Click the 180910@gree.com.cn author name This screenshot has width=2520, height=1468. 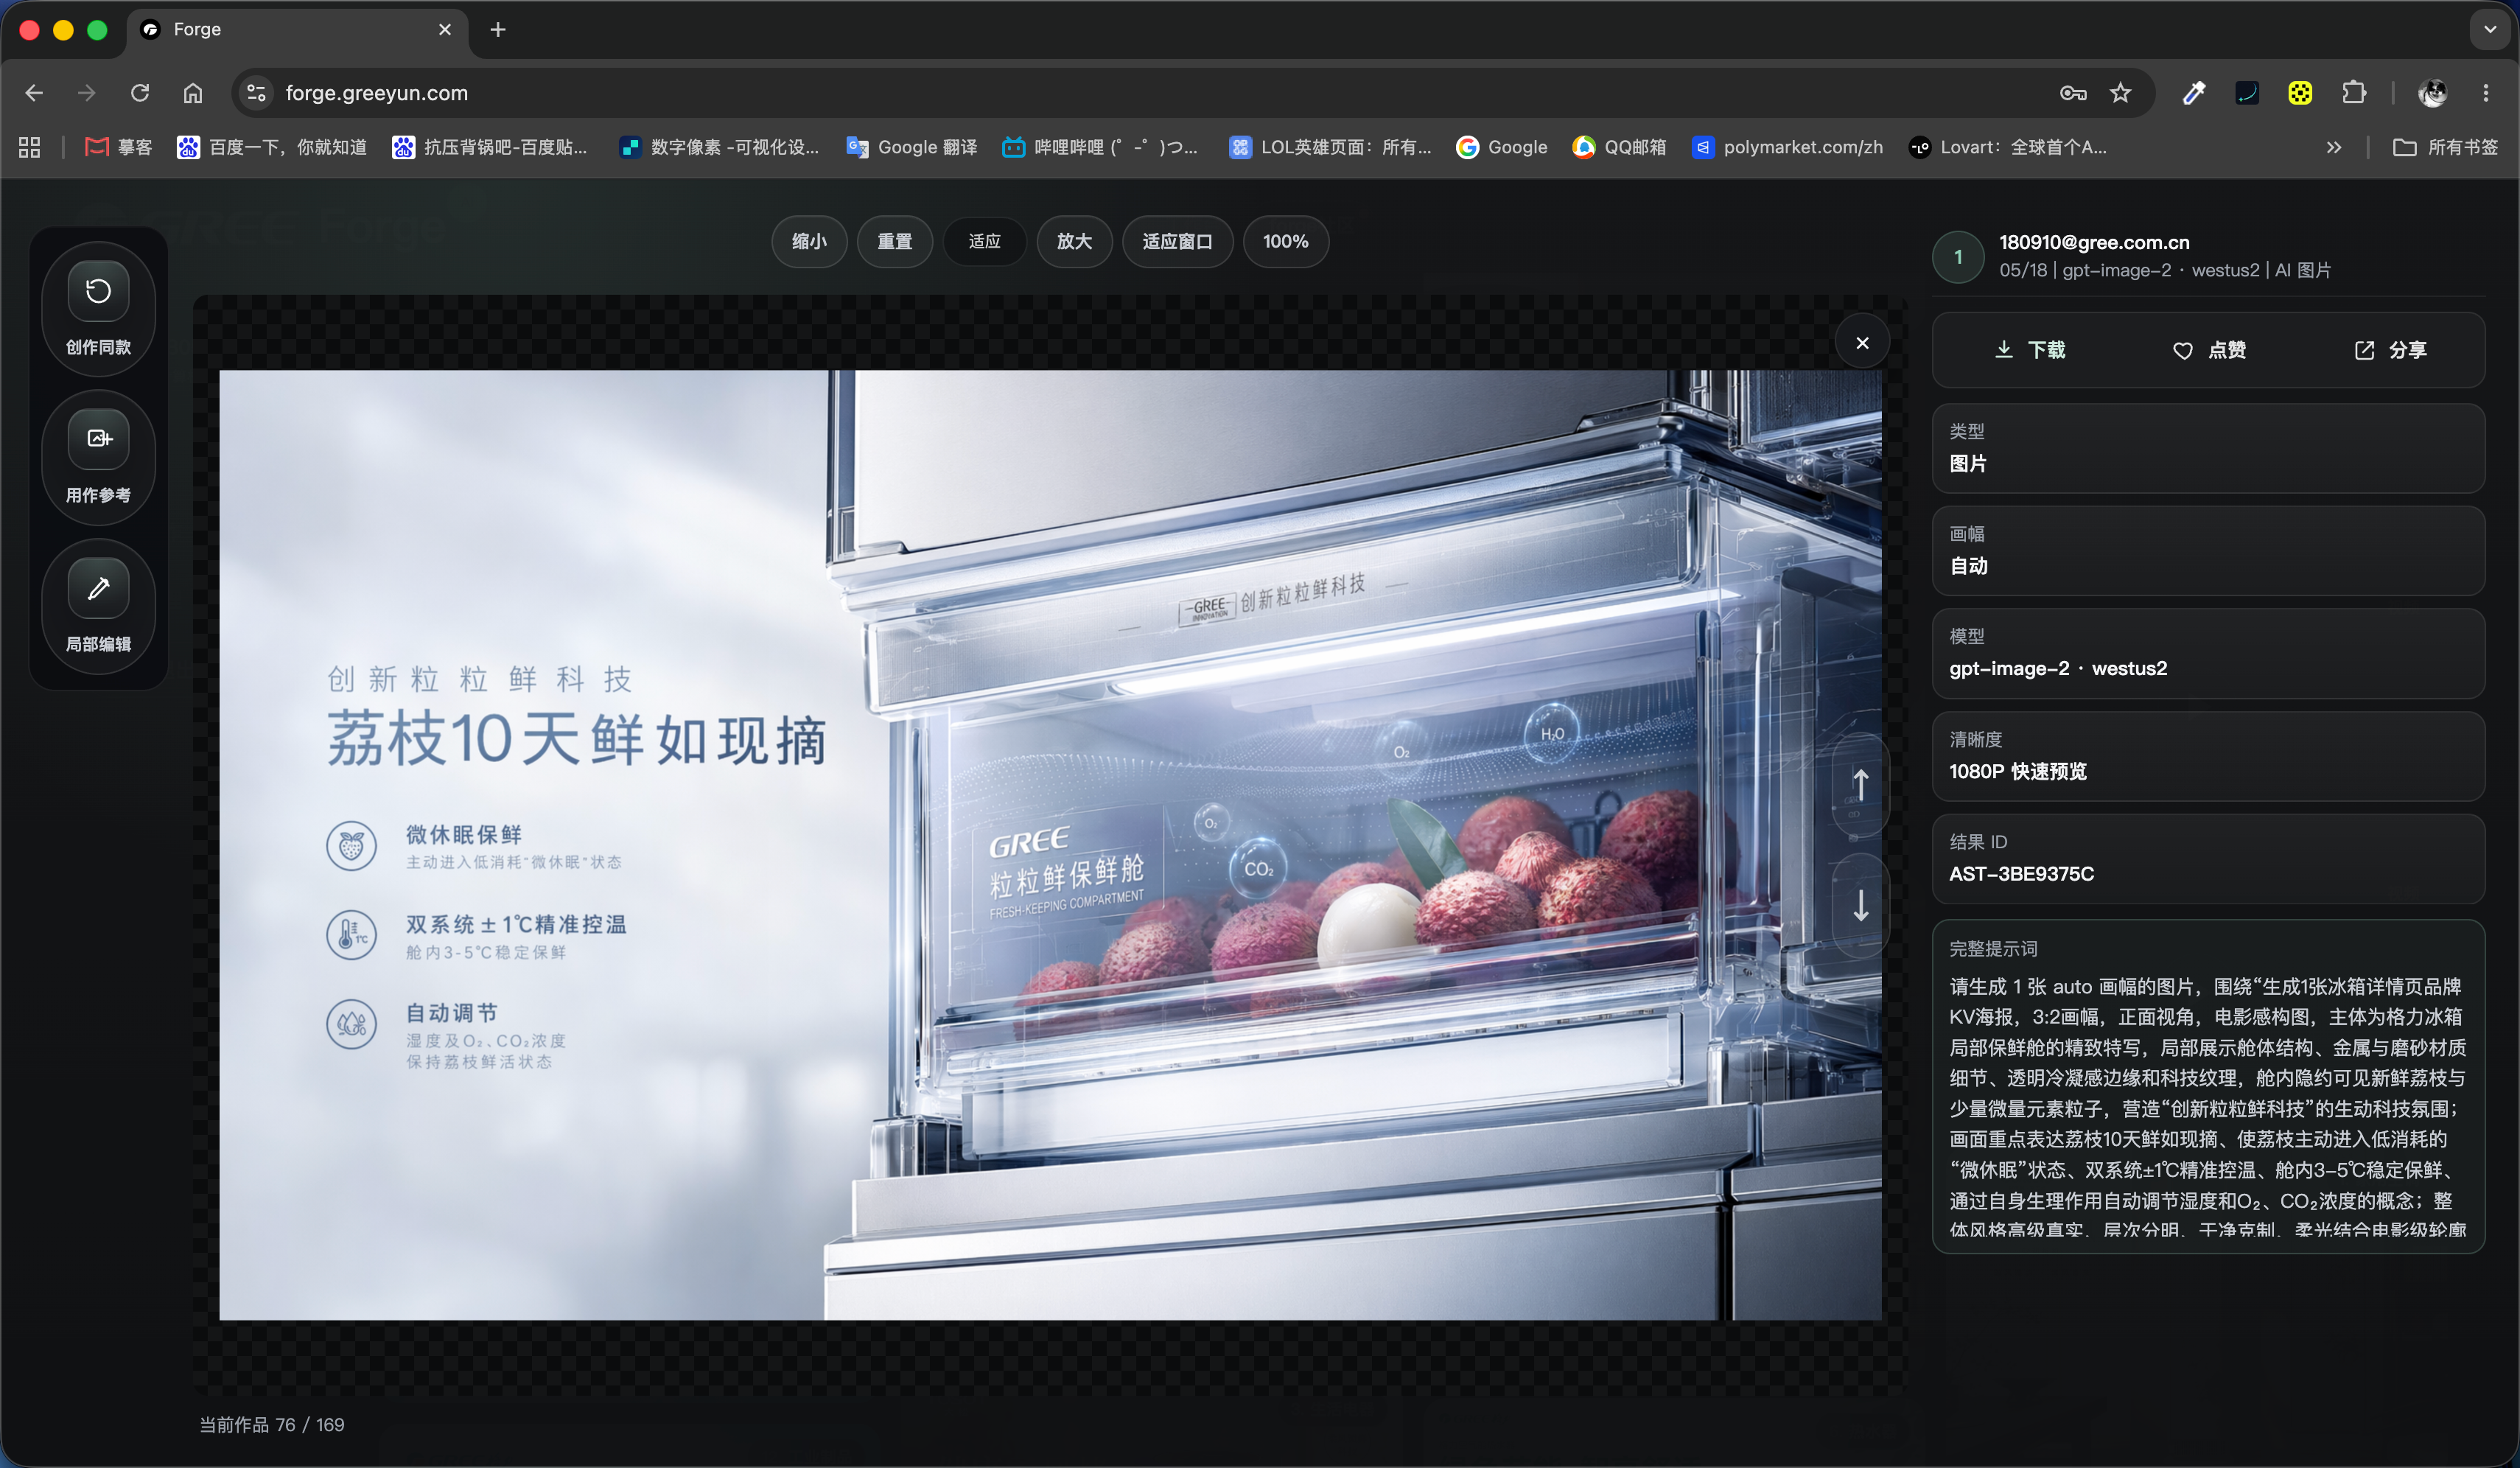(2094, 242)
